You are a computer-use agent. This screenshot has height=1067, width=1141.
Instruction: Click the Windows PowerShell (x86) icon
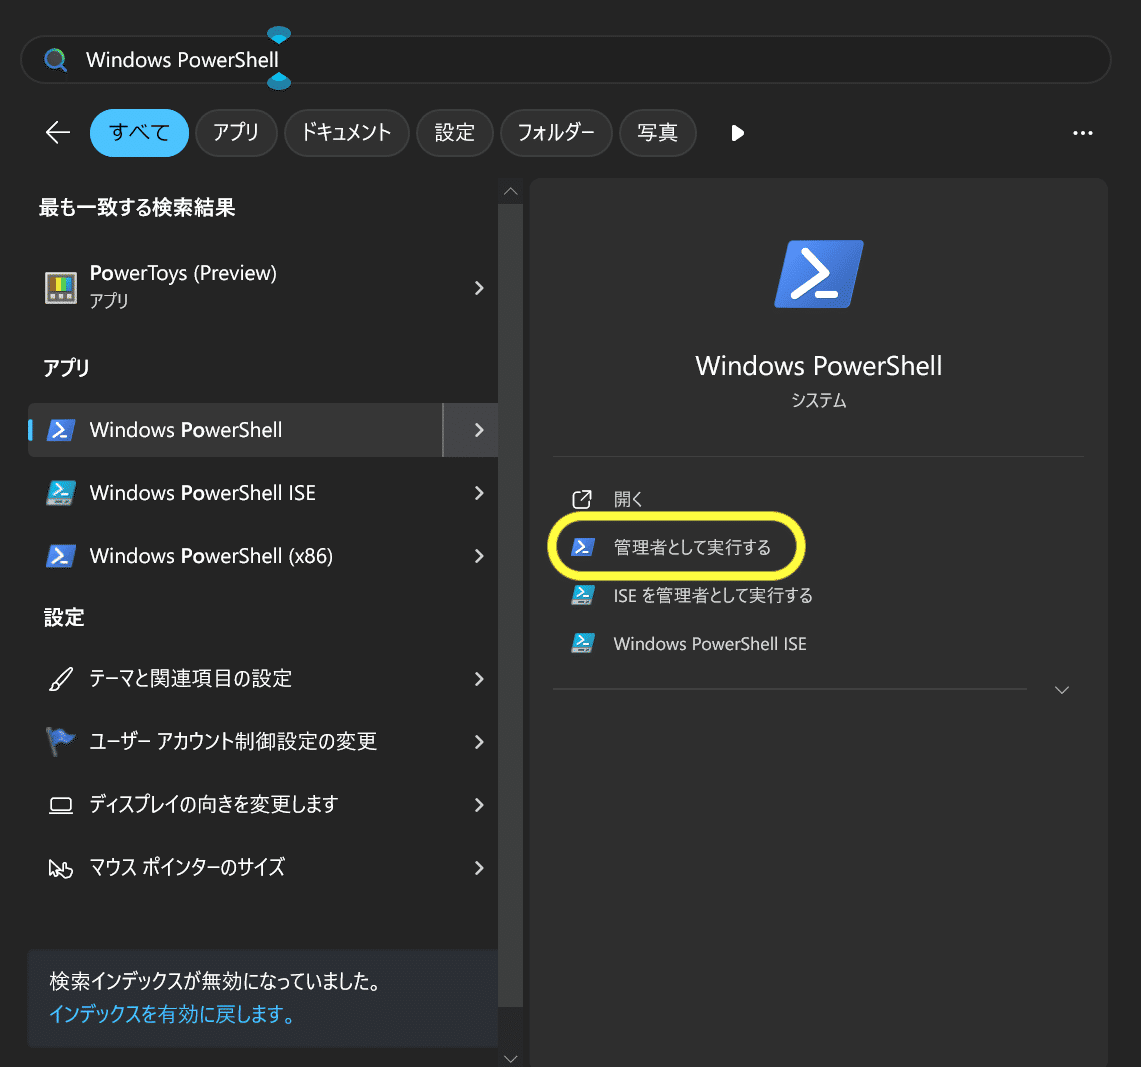click(x=61, y=556)
